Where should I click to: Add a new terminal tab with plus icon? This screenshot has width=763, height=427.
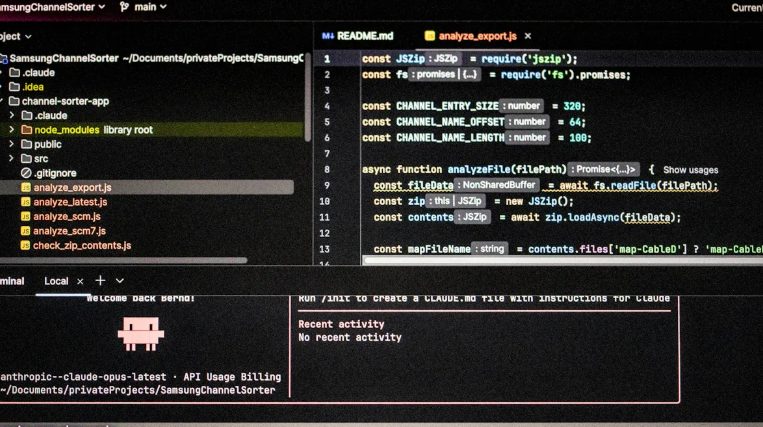[100, 281]
